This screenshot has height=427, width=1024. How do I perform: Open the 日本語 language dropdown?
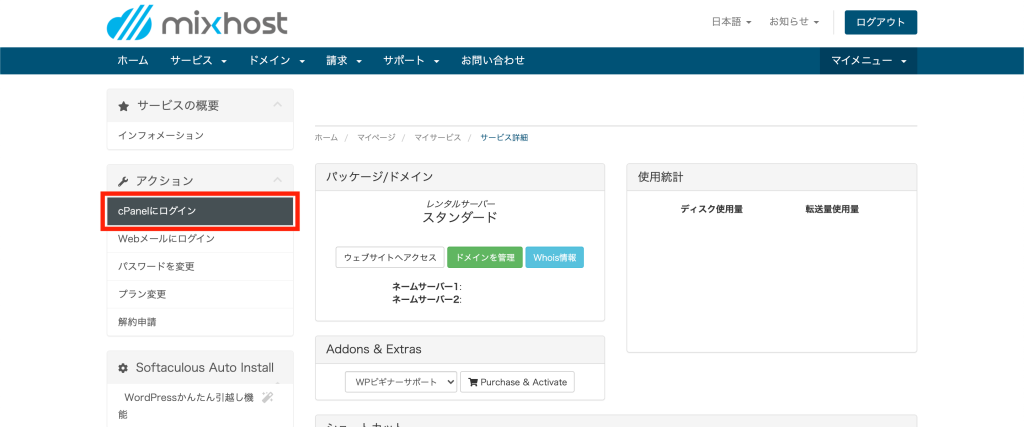point(731,22)
